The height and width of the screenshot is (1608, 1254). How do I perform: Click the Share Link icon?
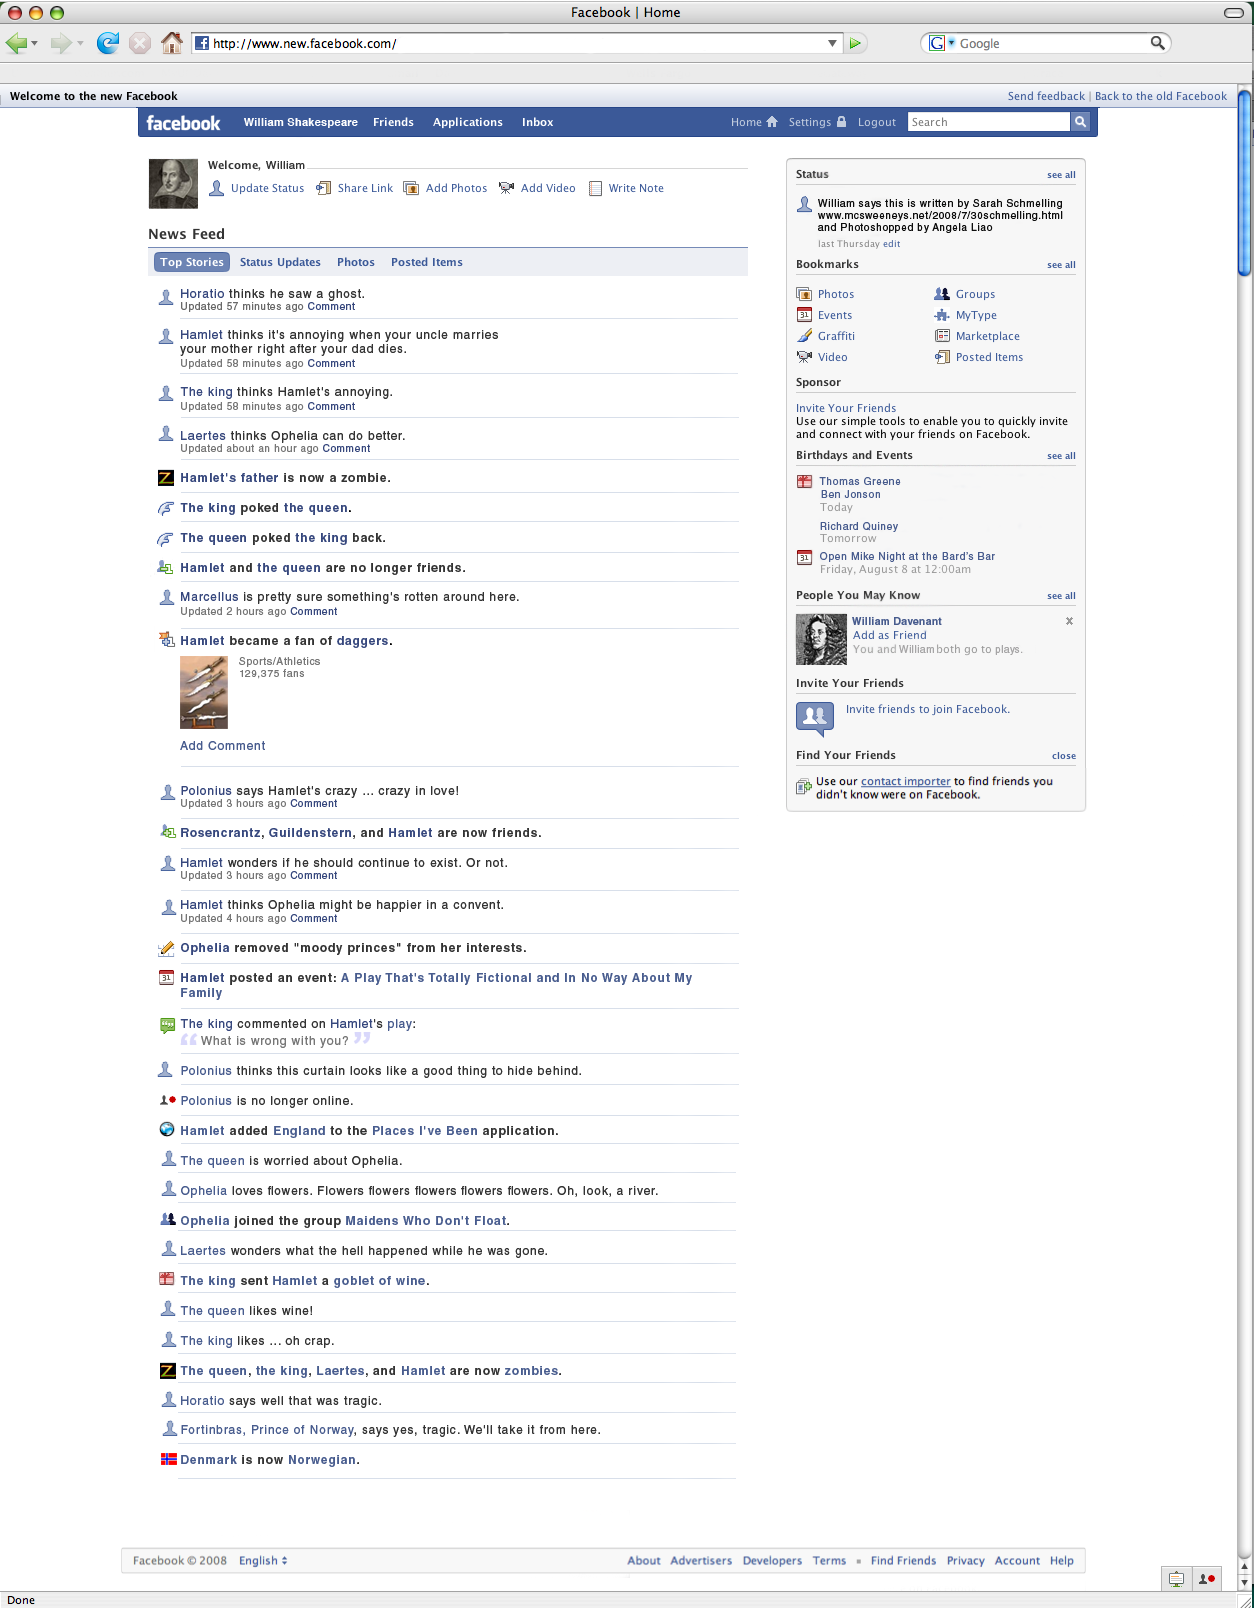click(323, 188)
